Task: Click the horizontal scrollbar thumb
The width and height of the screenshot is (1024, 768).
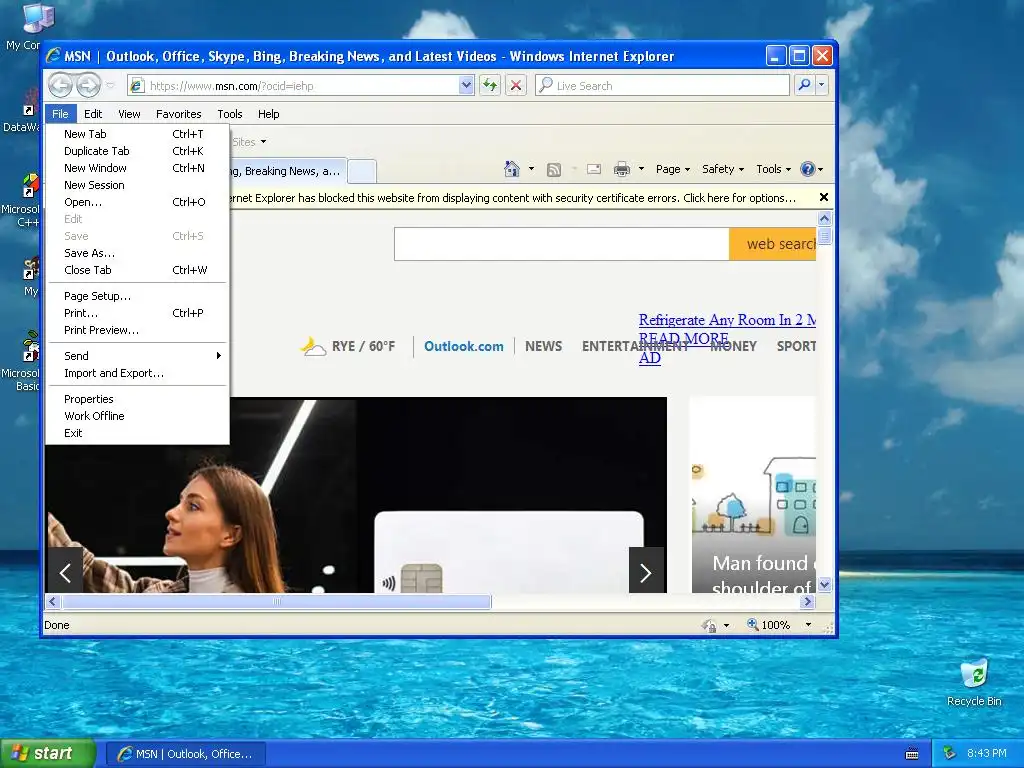Action: click(x=277, y=601)
